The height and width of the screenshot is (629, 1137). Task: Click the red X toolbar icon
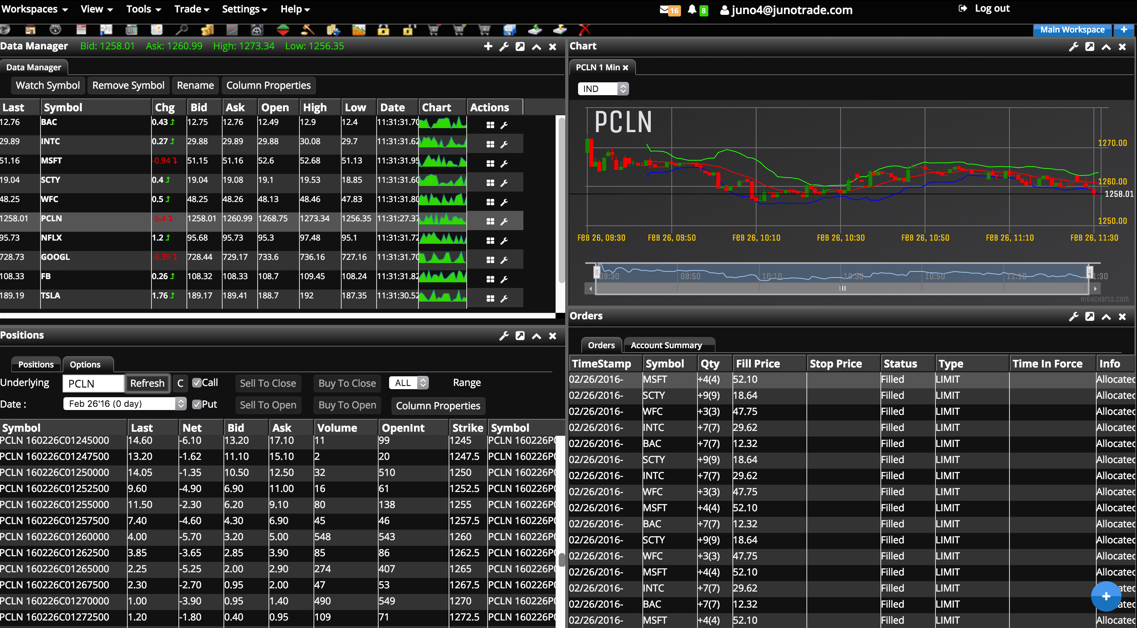coord(585,30)
